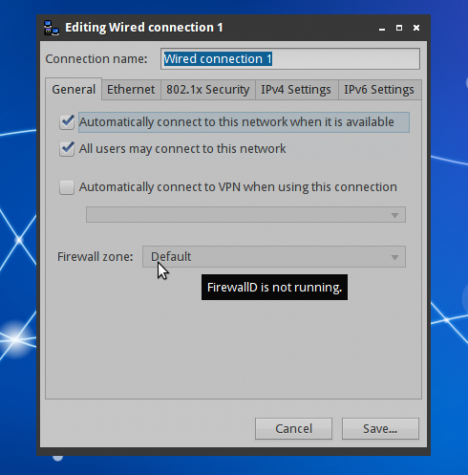
Task: Focus the Connection name text field
Action: pyautogui.click(x=290, y=59)
